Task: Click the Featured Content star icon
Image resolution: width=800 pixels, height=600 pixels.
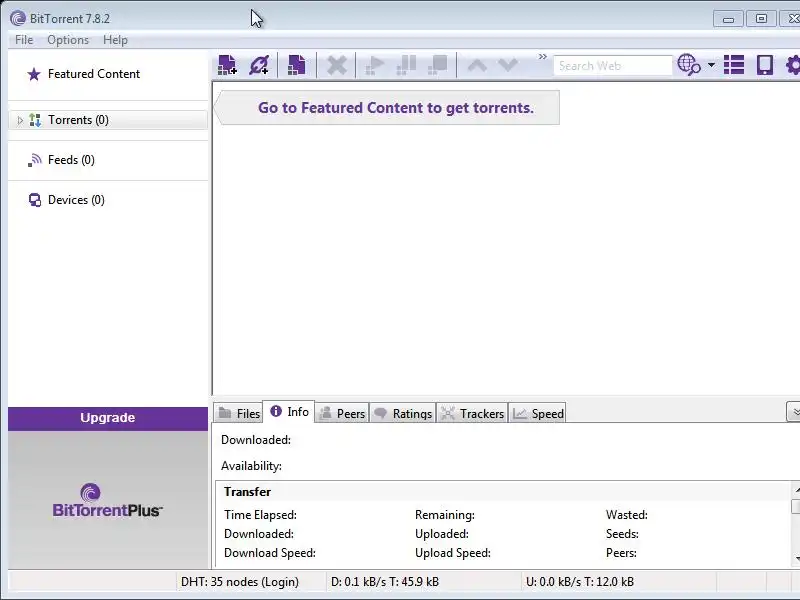Action: tap(34, 74)
